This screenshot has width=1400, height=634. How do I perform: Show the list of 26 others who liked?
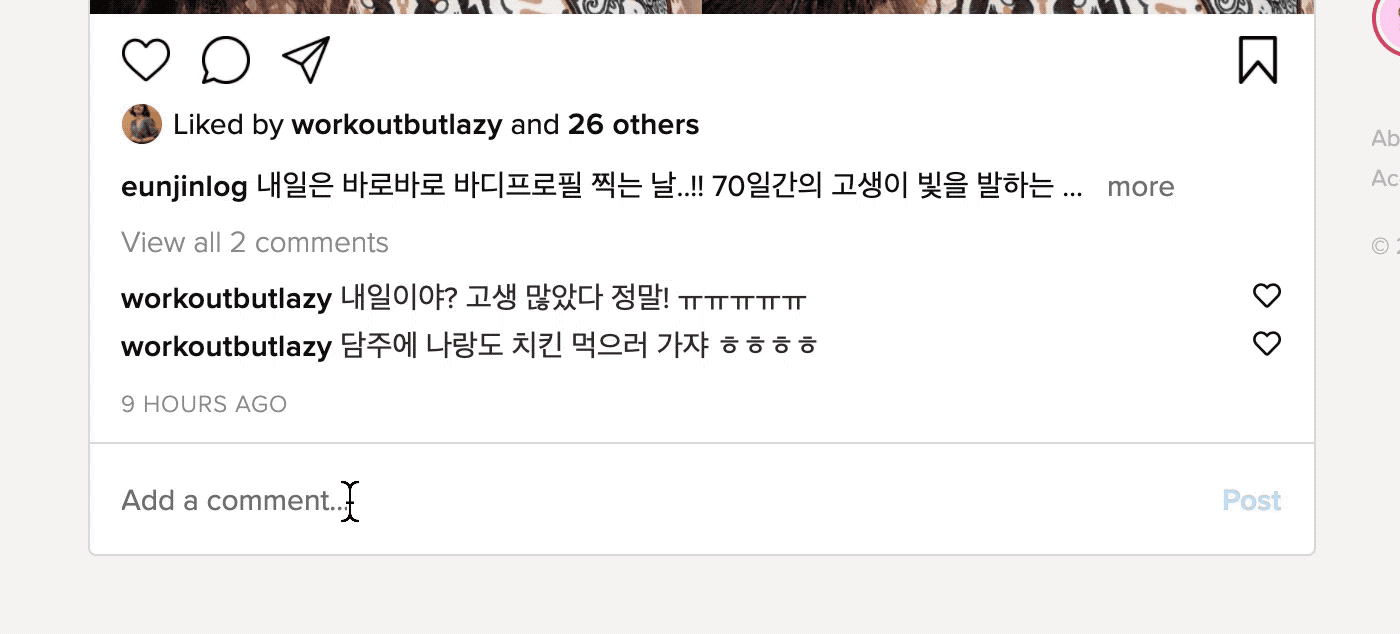(633, 125)
